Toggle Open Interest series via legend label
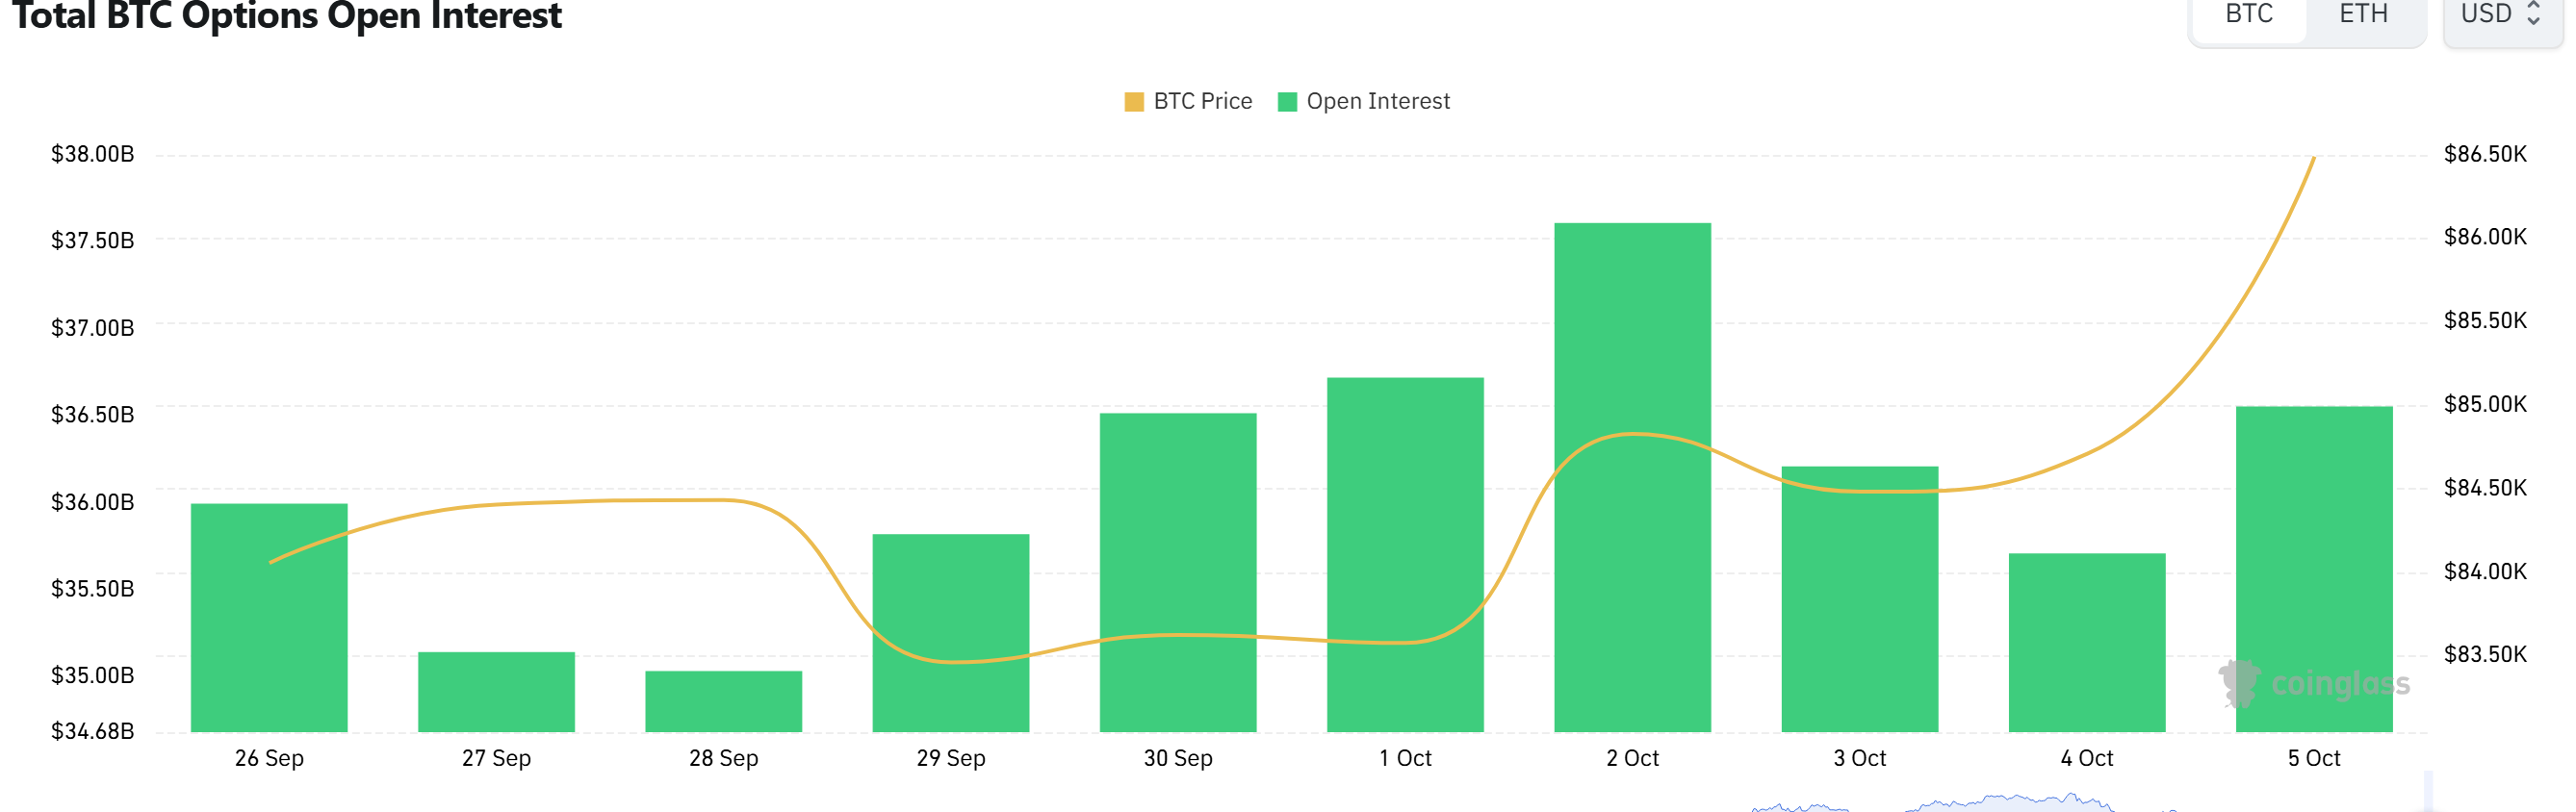Screen dimensions: 2576x812 tap(1377, 101)
